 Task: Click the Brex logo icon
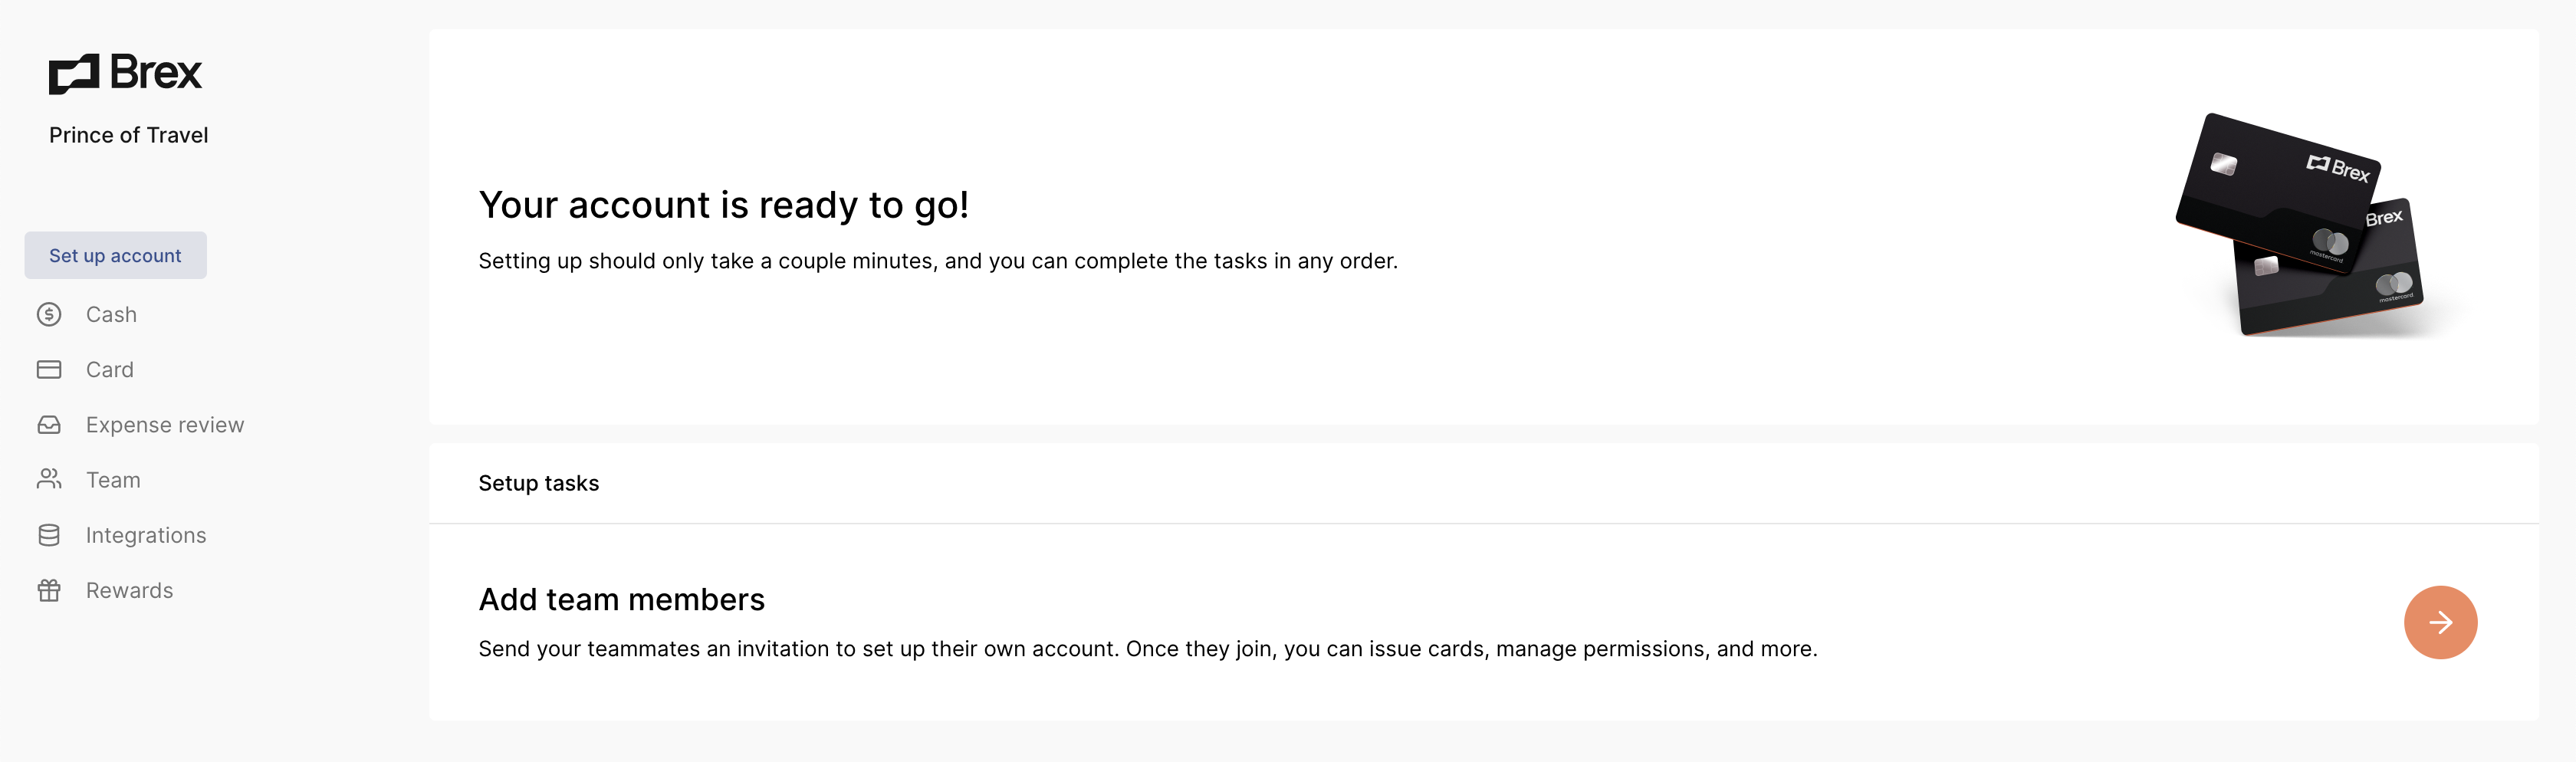(x=74, y=74)
